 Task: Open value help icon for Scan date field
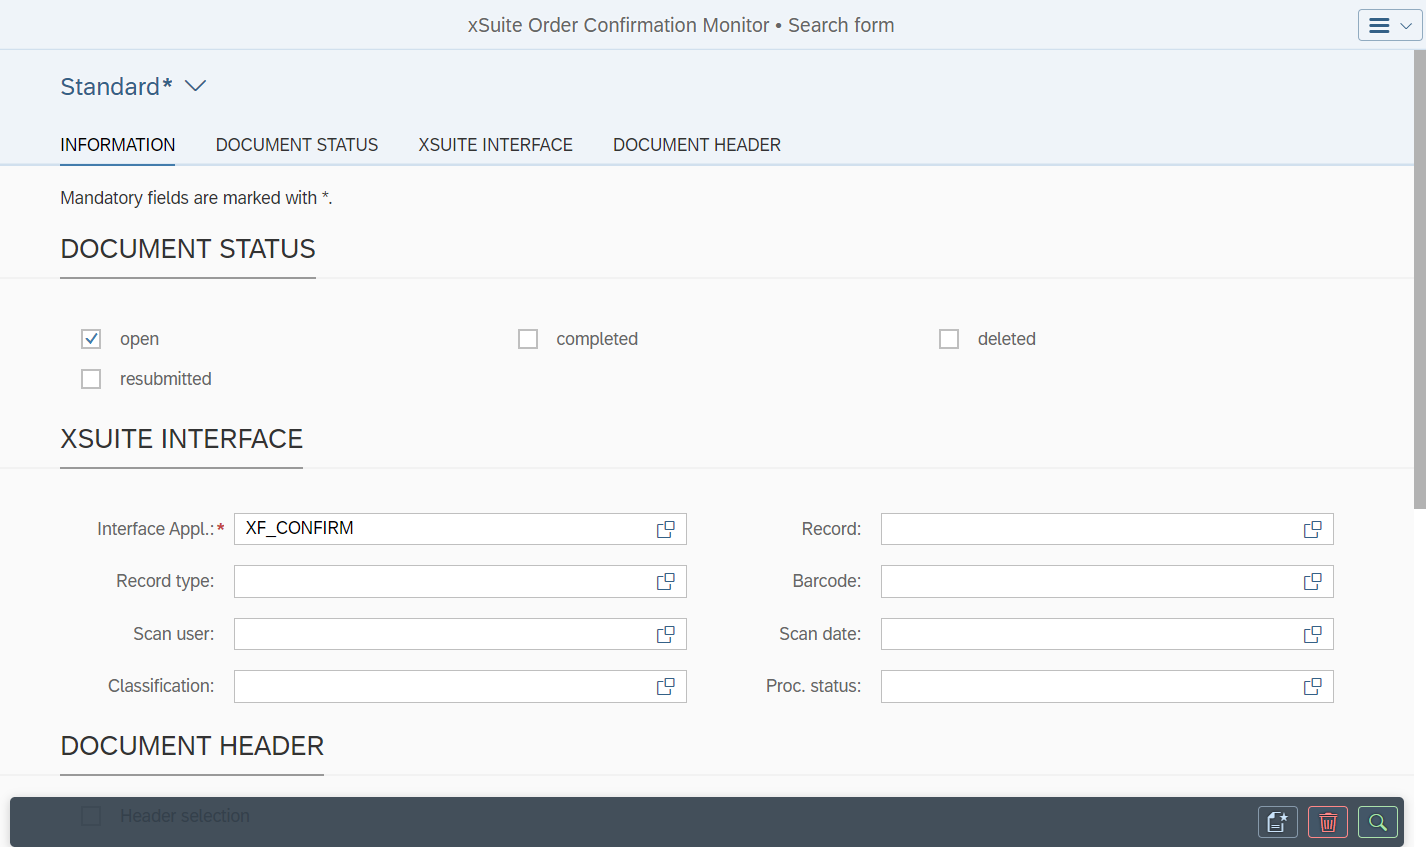coord(1312,634)
